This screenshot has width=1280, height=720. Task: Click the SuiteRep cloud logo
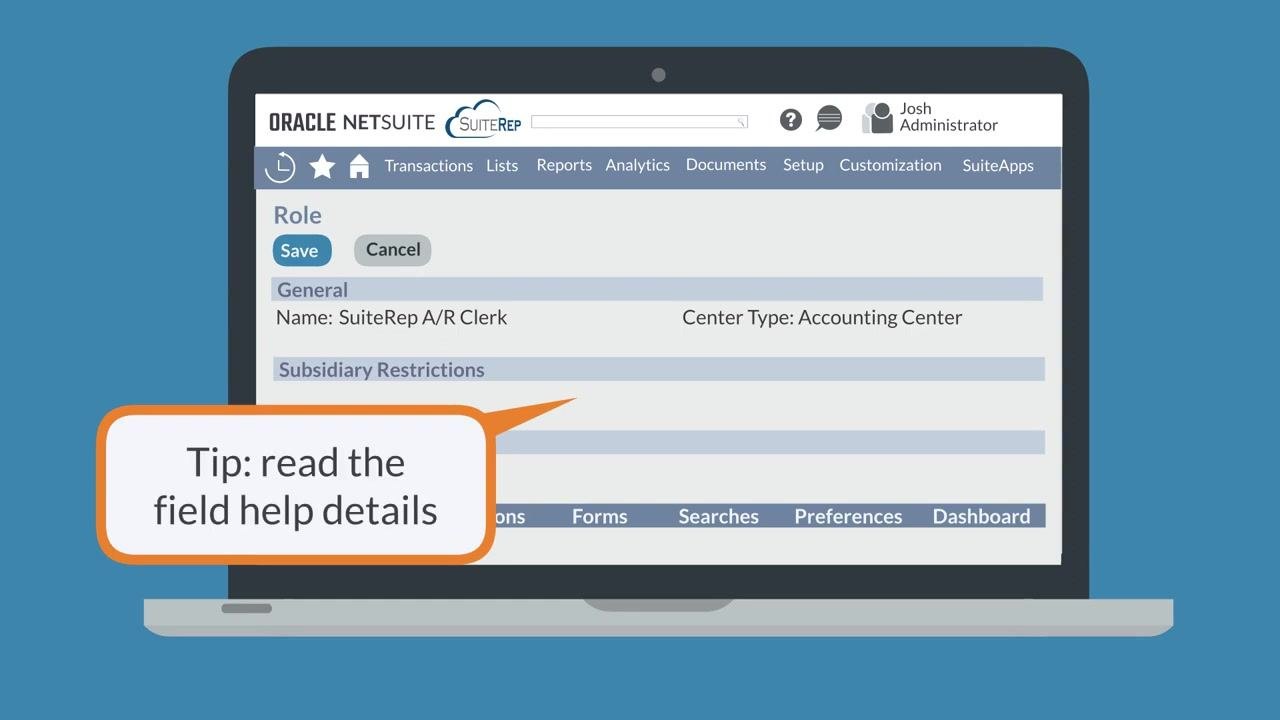pos(485,120)
